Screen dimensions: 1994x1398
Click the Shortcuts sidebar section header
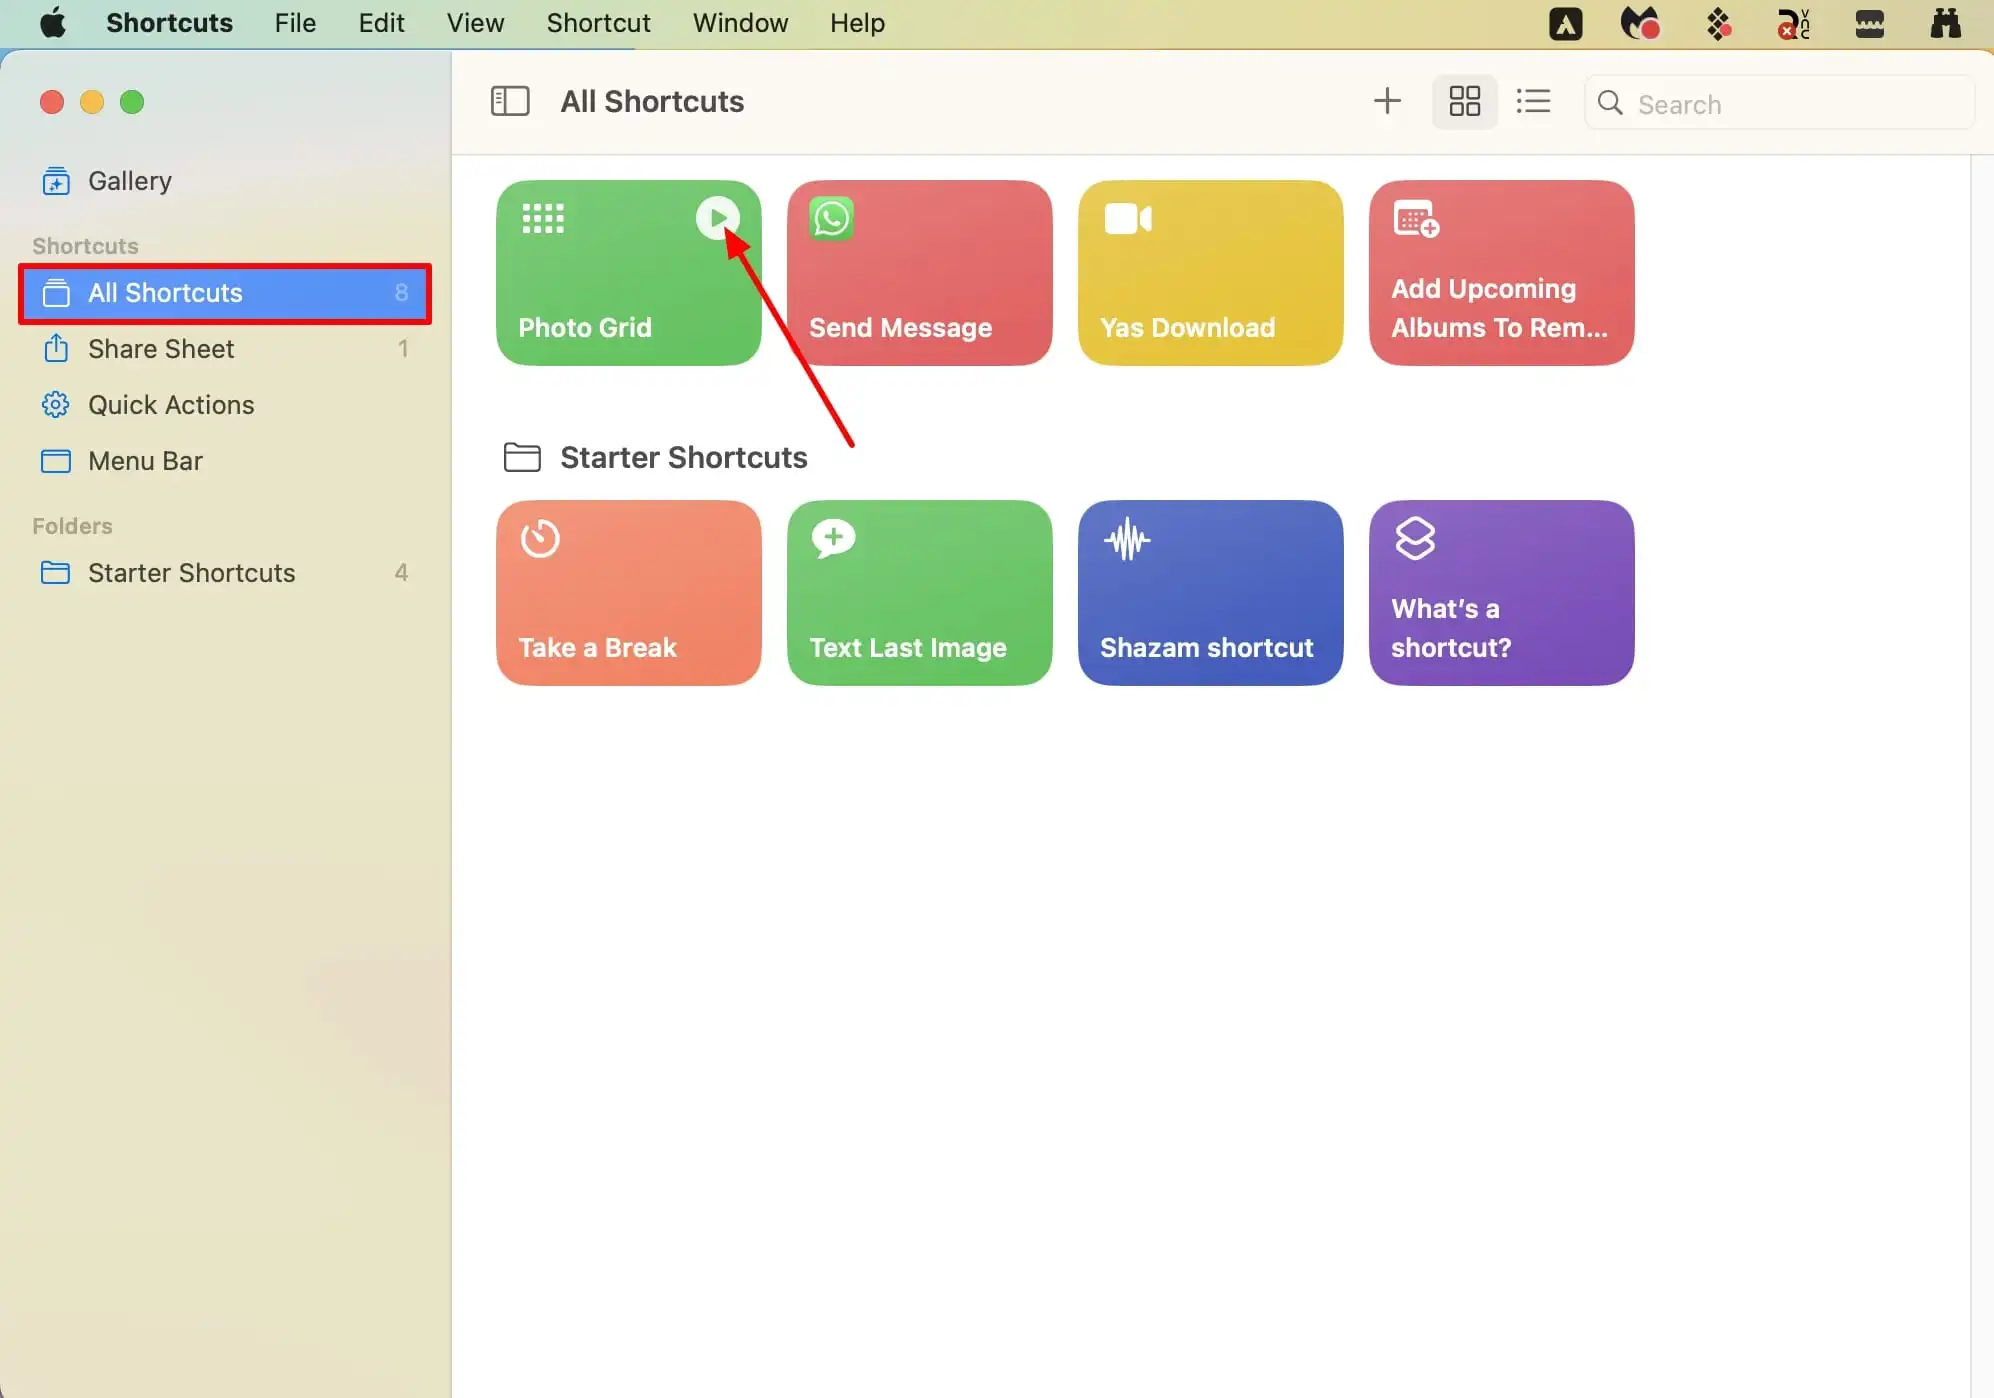pos(85,246)
